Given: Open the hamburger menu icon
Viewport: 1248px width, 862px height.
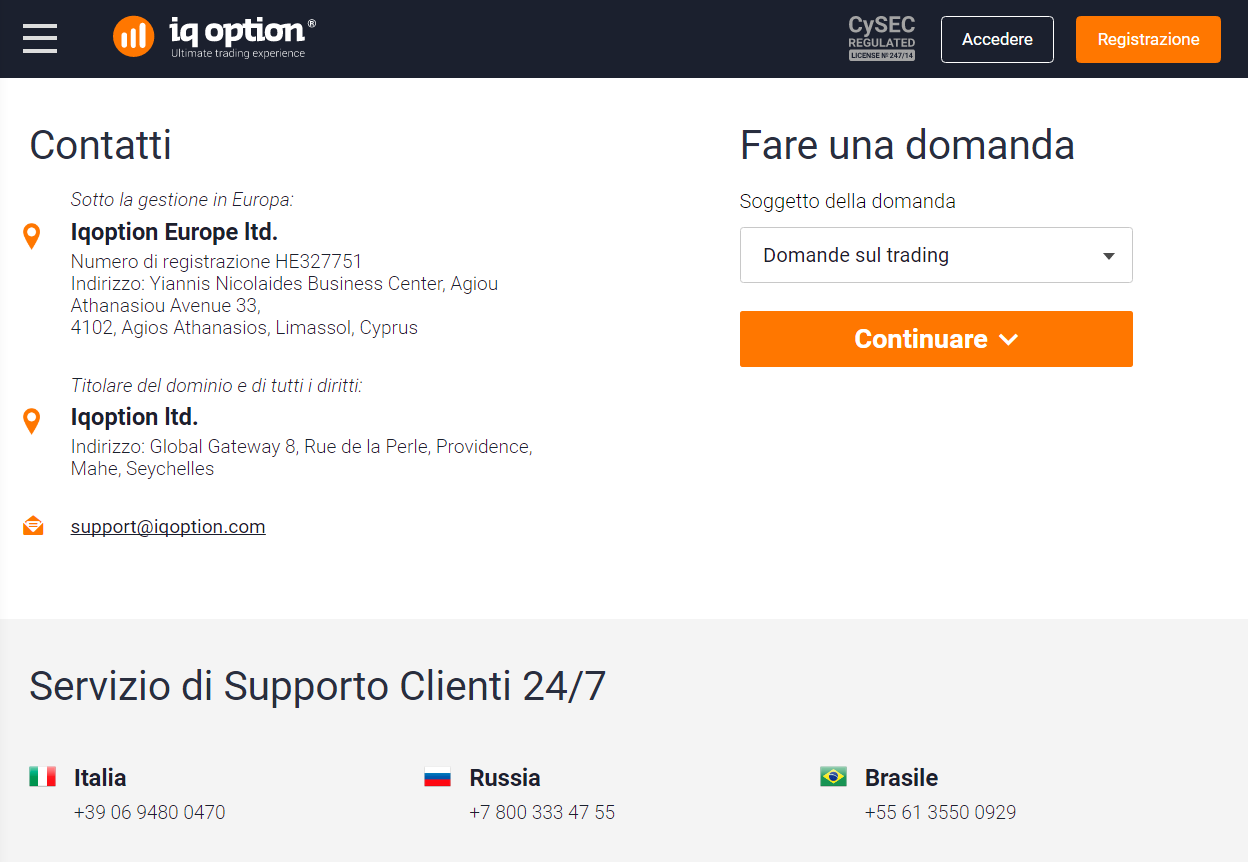Looking at the screenshot, I should (40, 39).
